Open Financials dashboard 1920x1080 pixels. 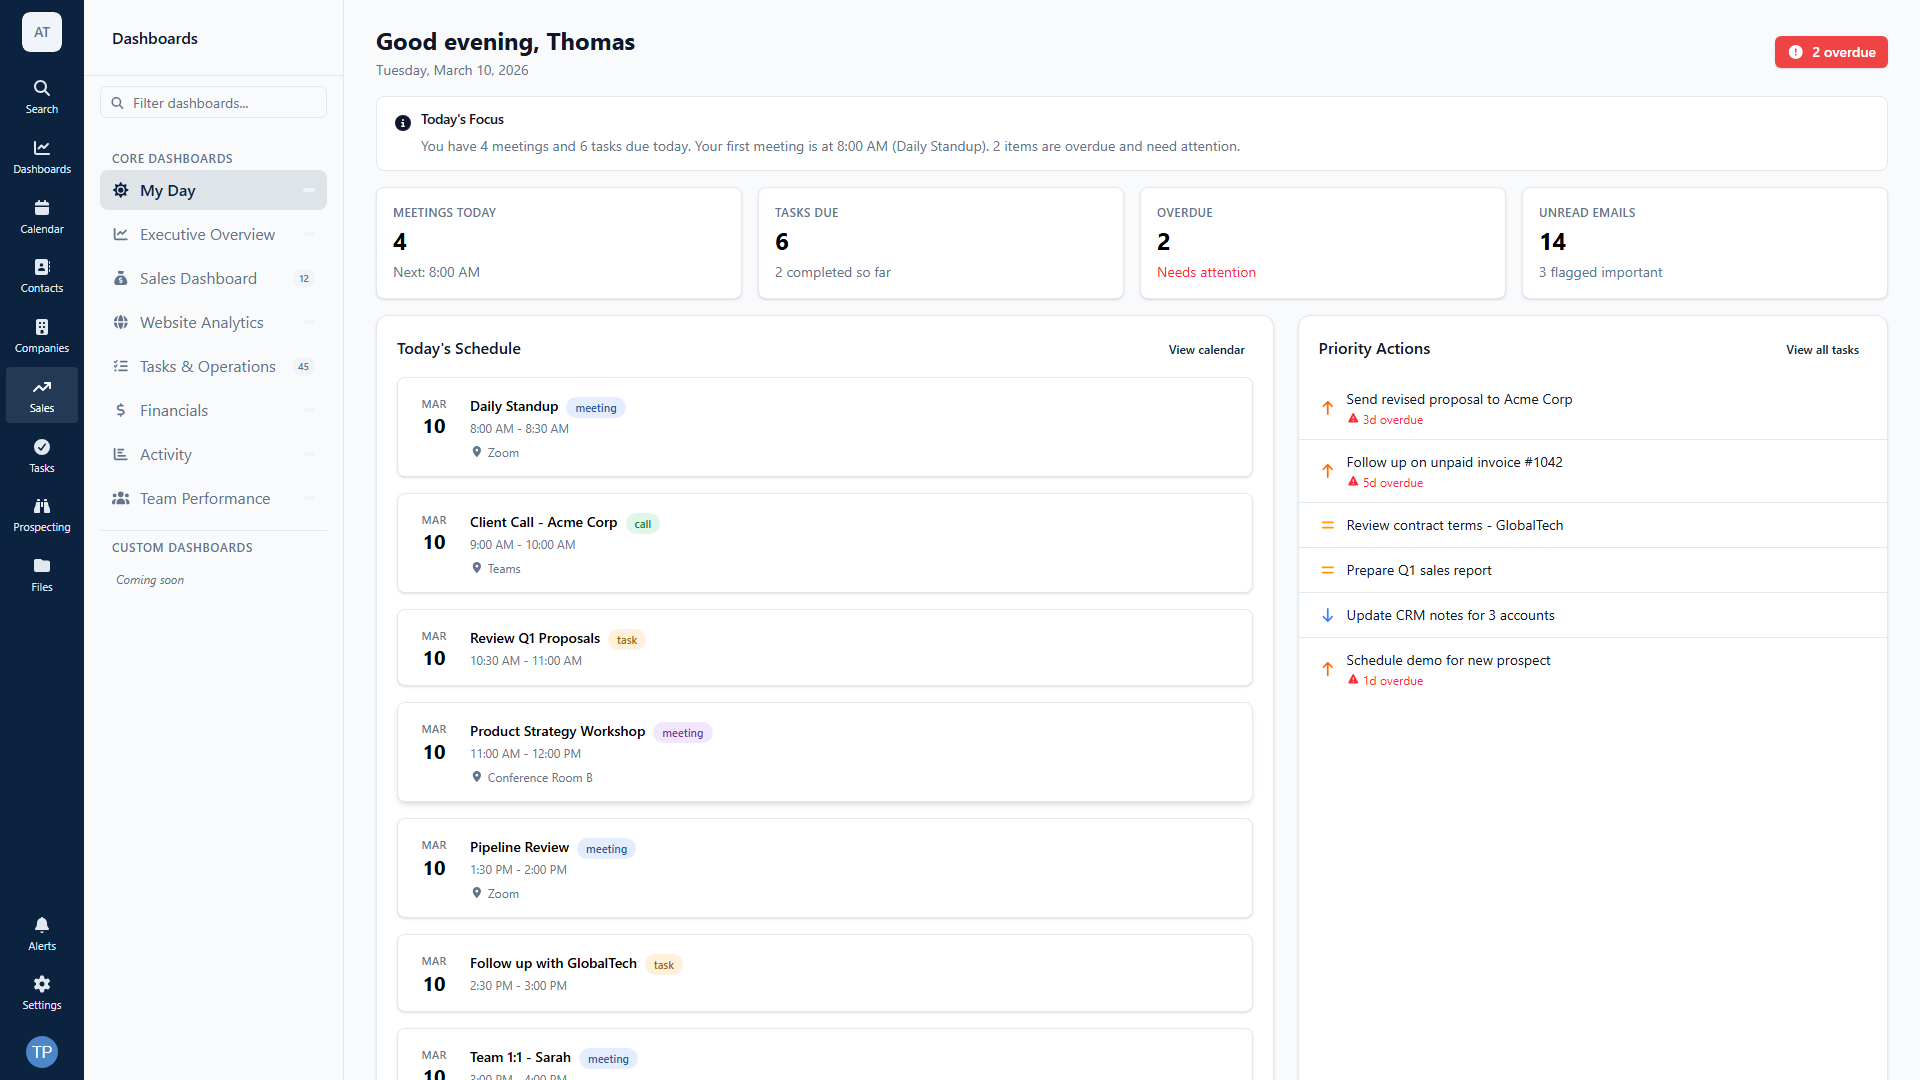213,410
